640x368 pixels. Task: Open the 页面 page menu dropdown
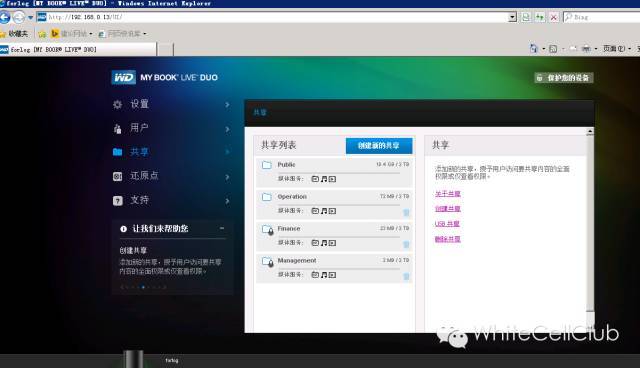pos(617,49)
